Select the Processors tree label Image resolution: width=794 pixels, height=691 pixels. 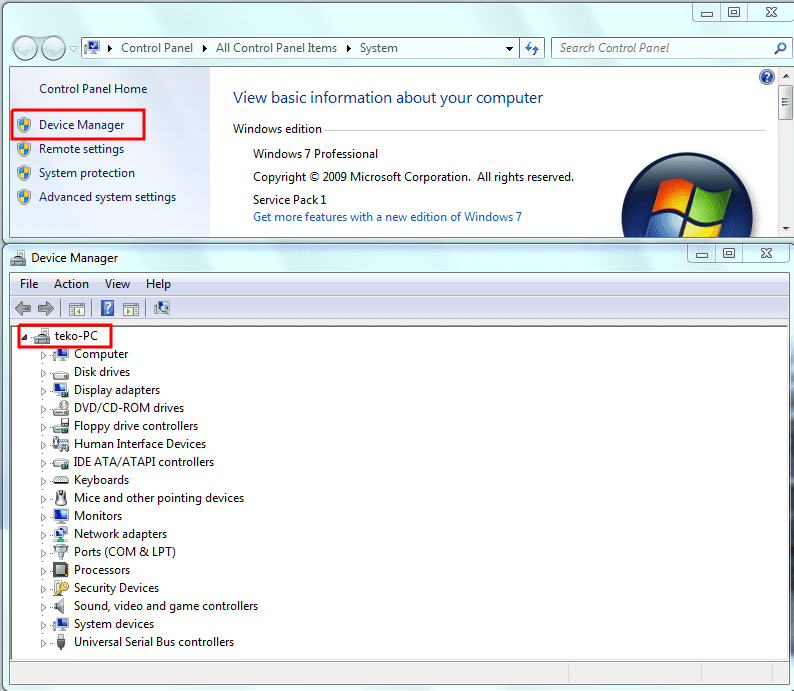point(102,570)
